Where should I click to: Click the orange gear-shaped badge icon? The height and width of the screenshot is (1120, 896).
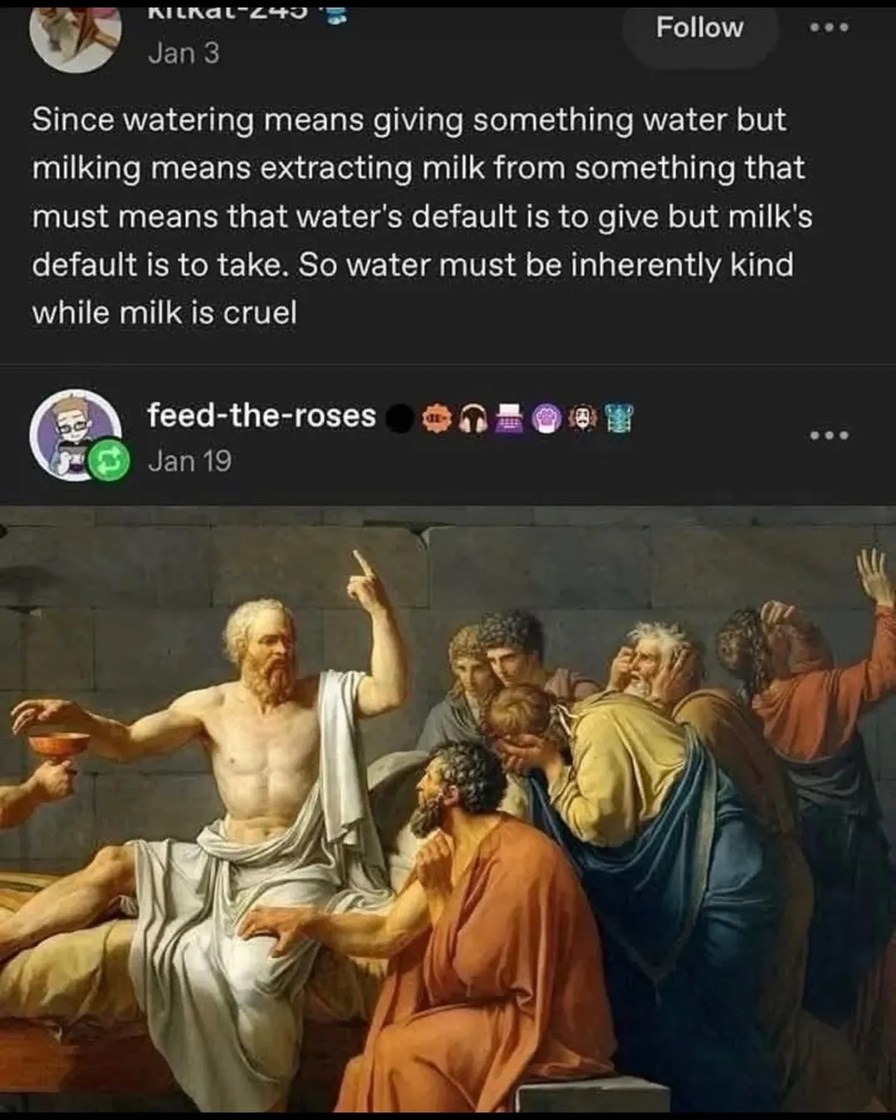(436, 417)
